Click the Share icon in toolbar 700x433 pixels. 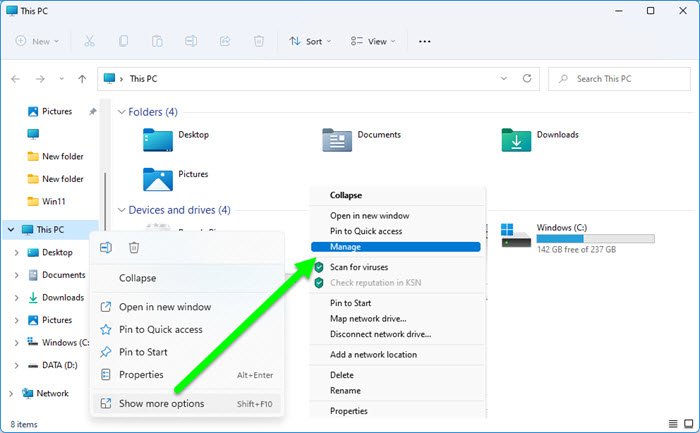[x=225, y=42]
